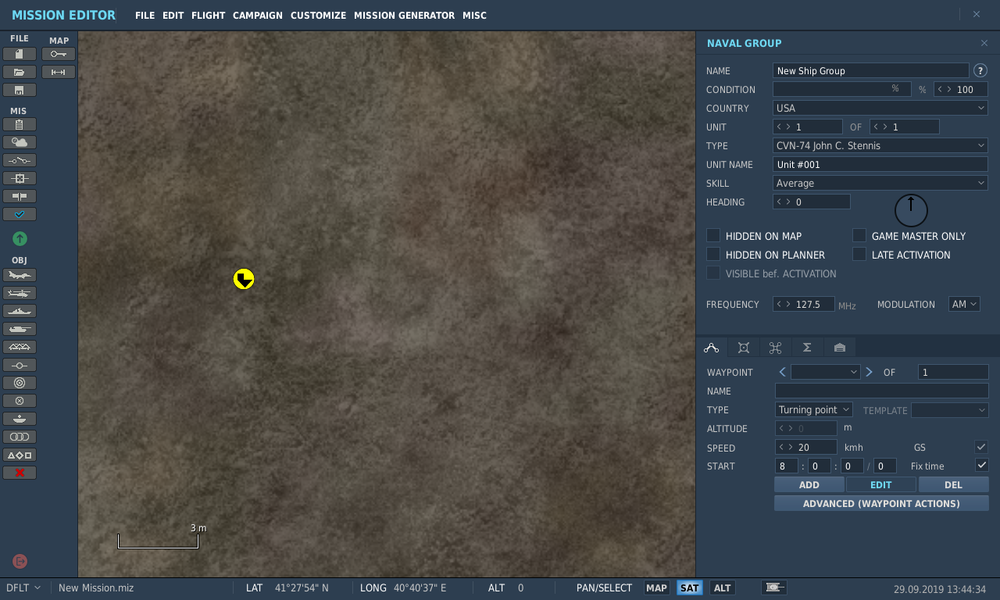
Task: Click the ADD waypoint button
Action: pos(809,485)
